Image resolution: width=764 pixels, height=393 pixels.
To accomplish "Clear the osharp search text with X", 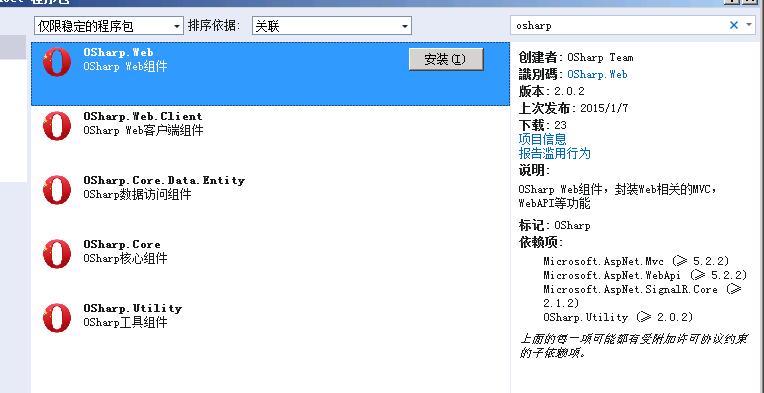I will [x=733, y=25].
